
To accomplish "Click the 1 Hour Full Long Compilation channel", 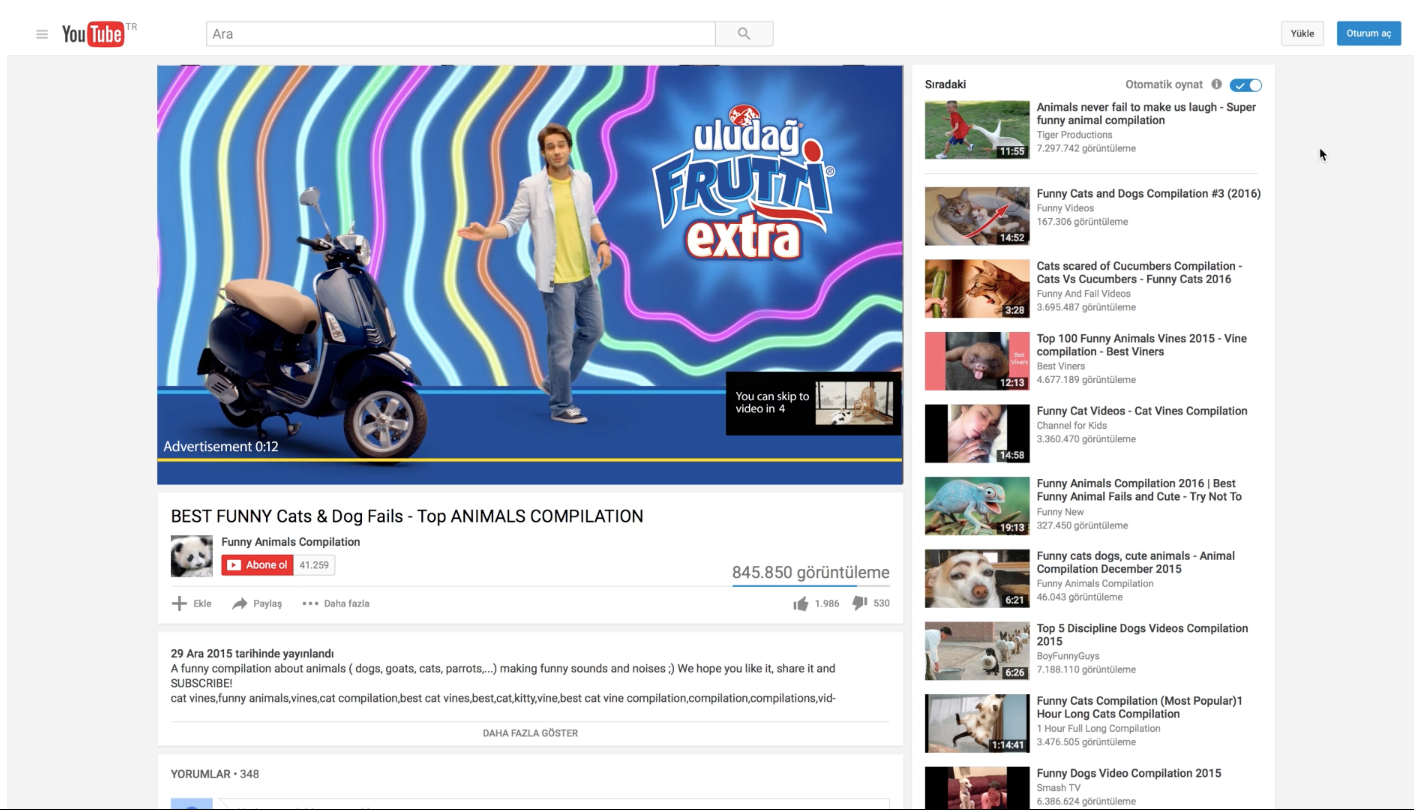I will pos(1099,728).
